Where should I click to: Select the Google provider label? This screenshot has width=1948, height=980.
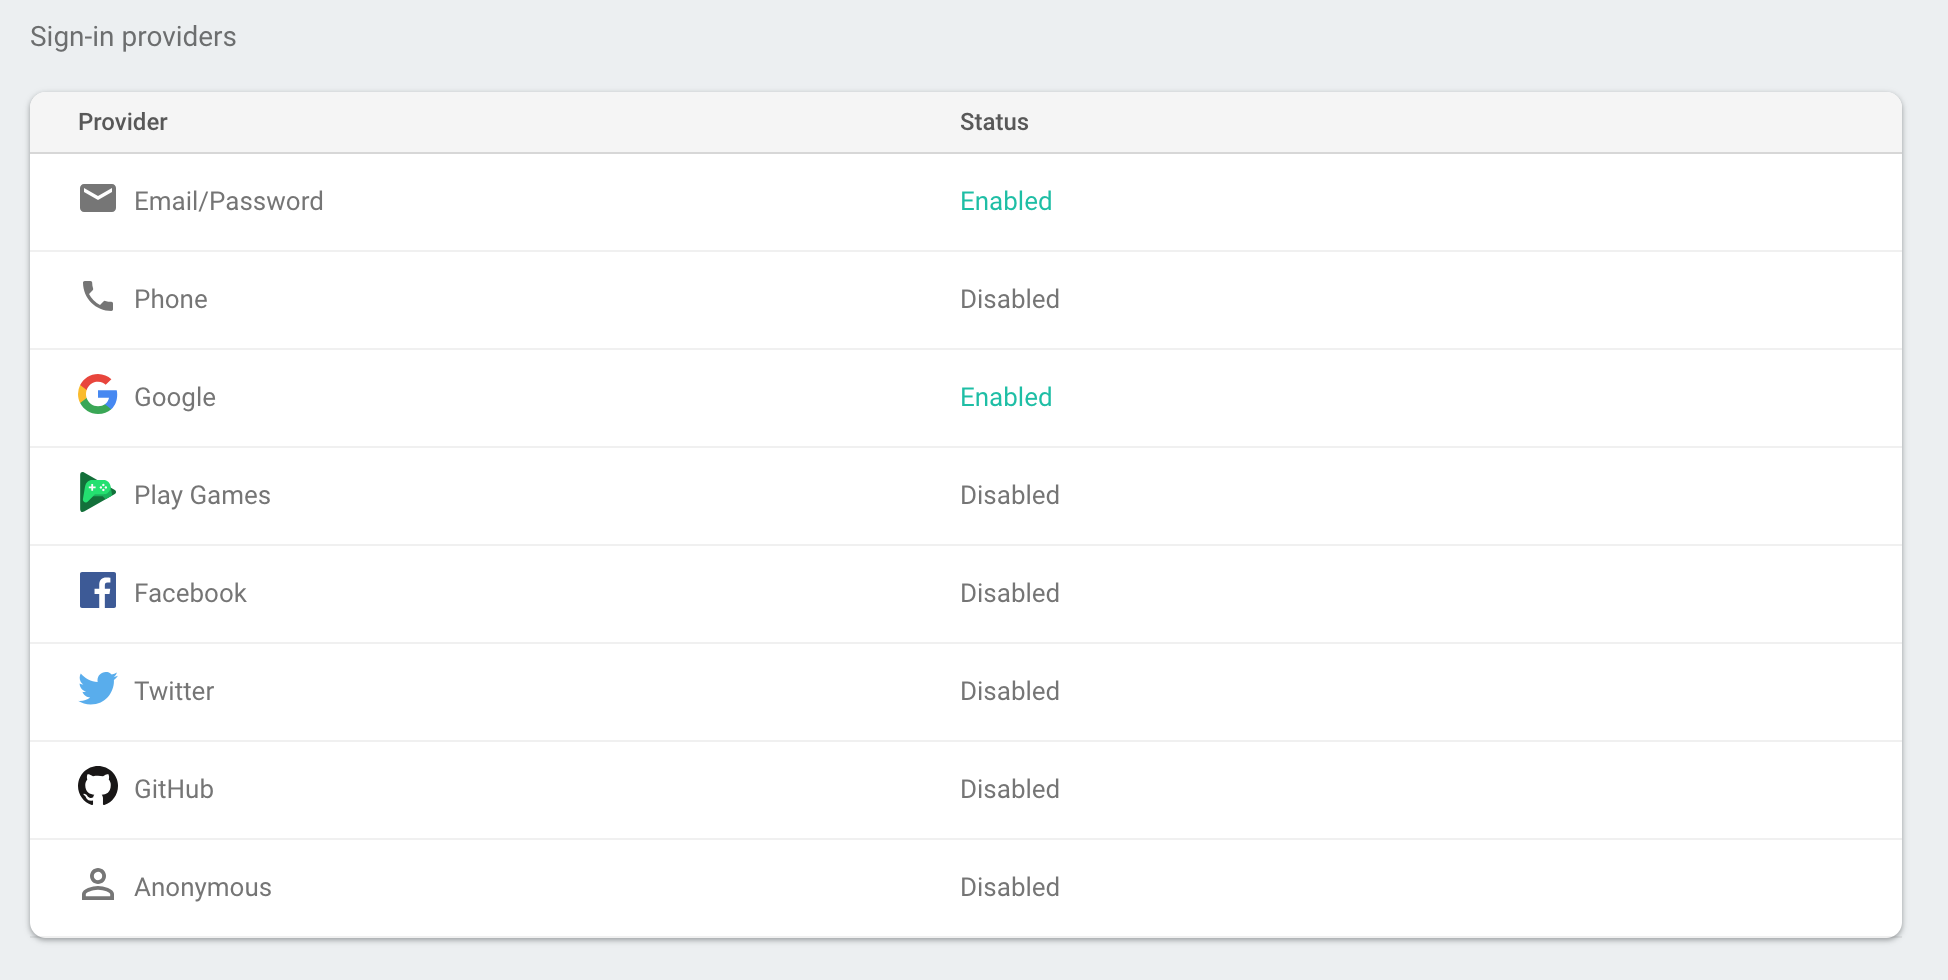[175, 397]
